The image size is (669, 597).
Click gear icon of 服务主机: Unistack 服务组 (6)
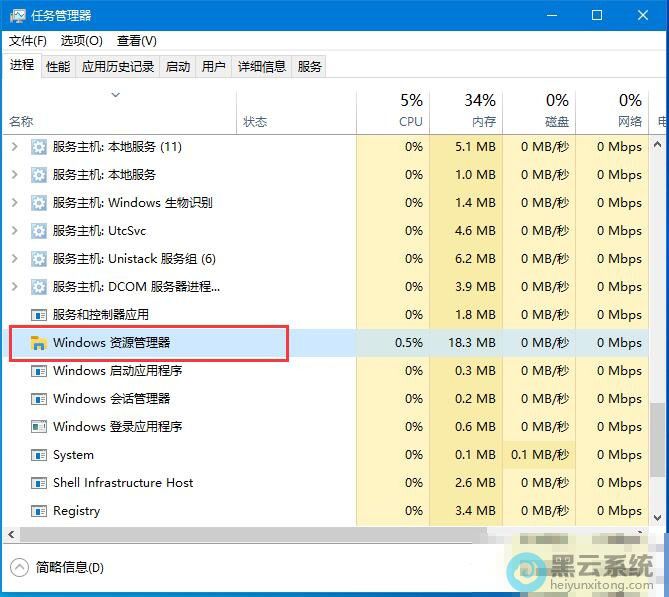(39, 259)
